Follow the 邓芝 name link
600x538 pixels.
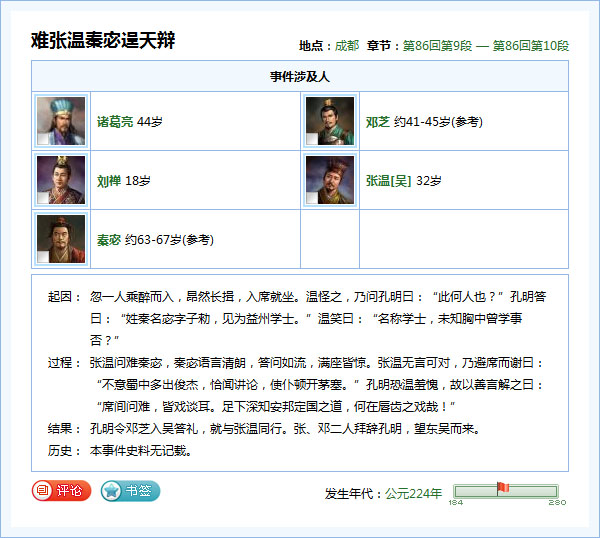click(377, 122)
